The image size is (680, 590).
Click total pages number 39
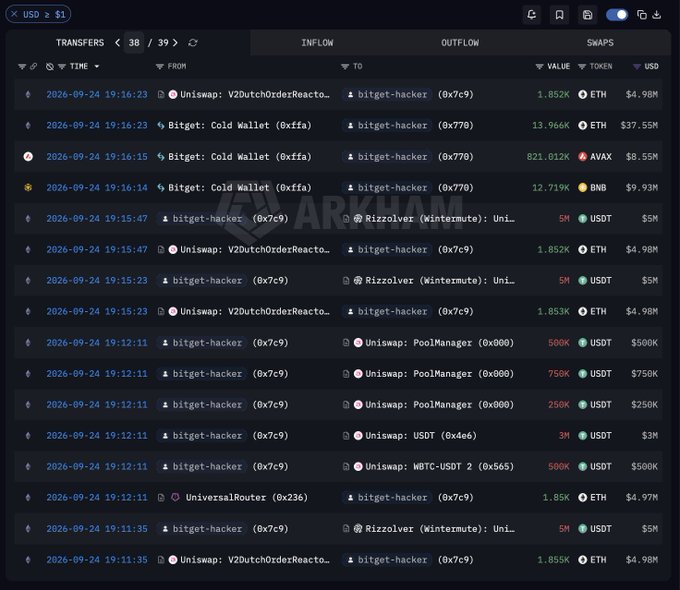coord(163,43)
